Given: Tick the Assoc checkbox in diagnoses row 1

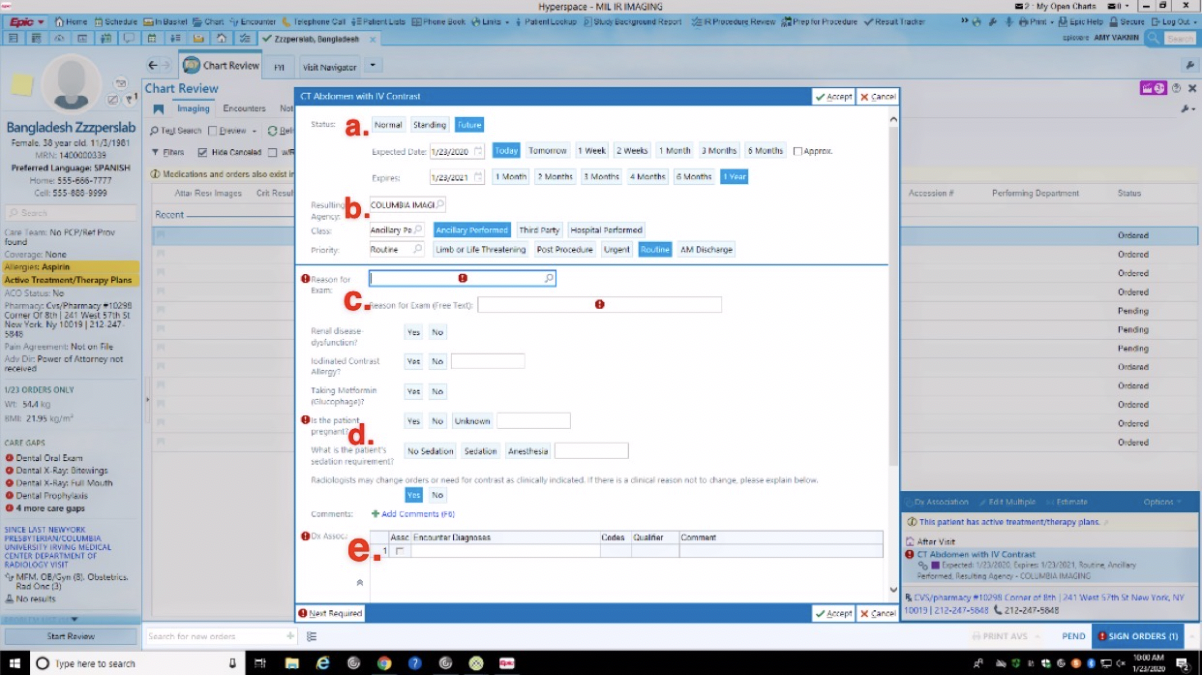Looking at the screenshot, I should (400, 551).
